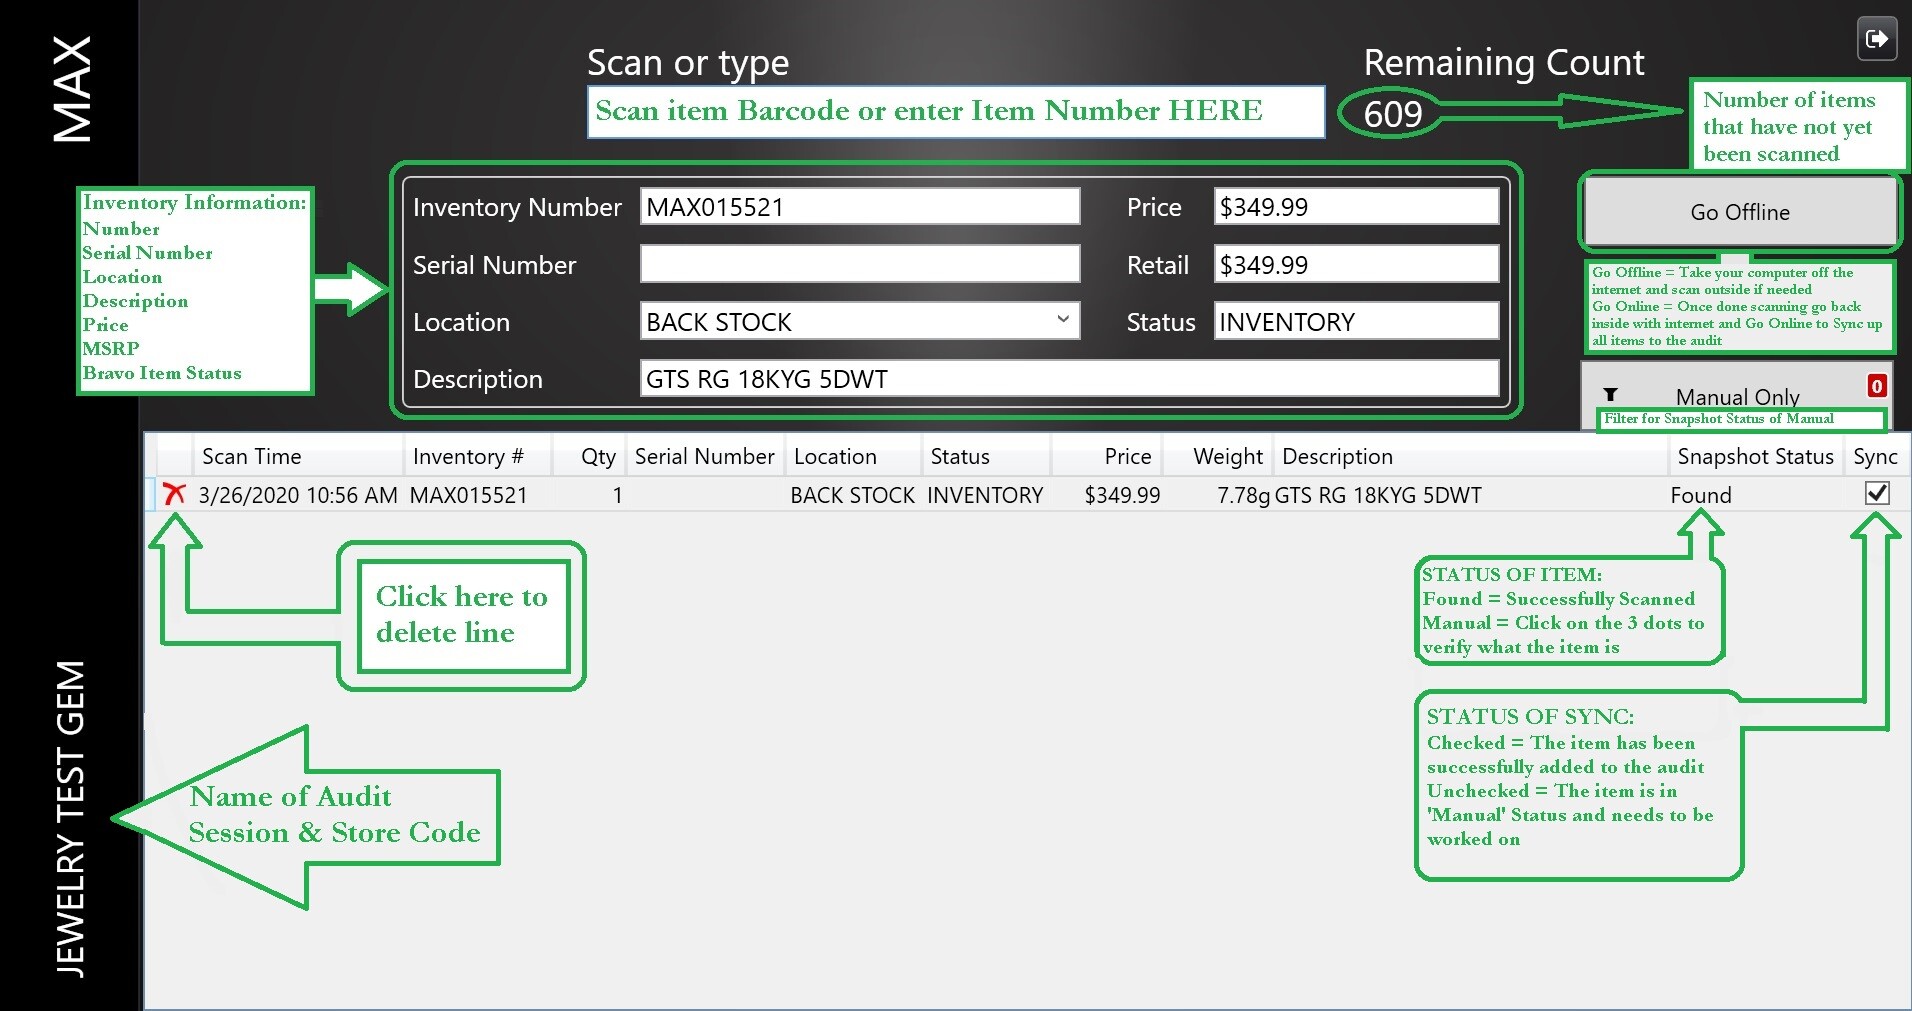Click the Price field in item details

(x=1355, y=207)
